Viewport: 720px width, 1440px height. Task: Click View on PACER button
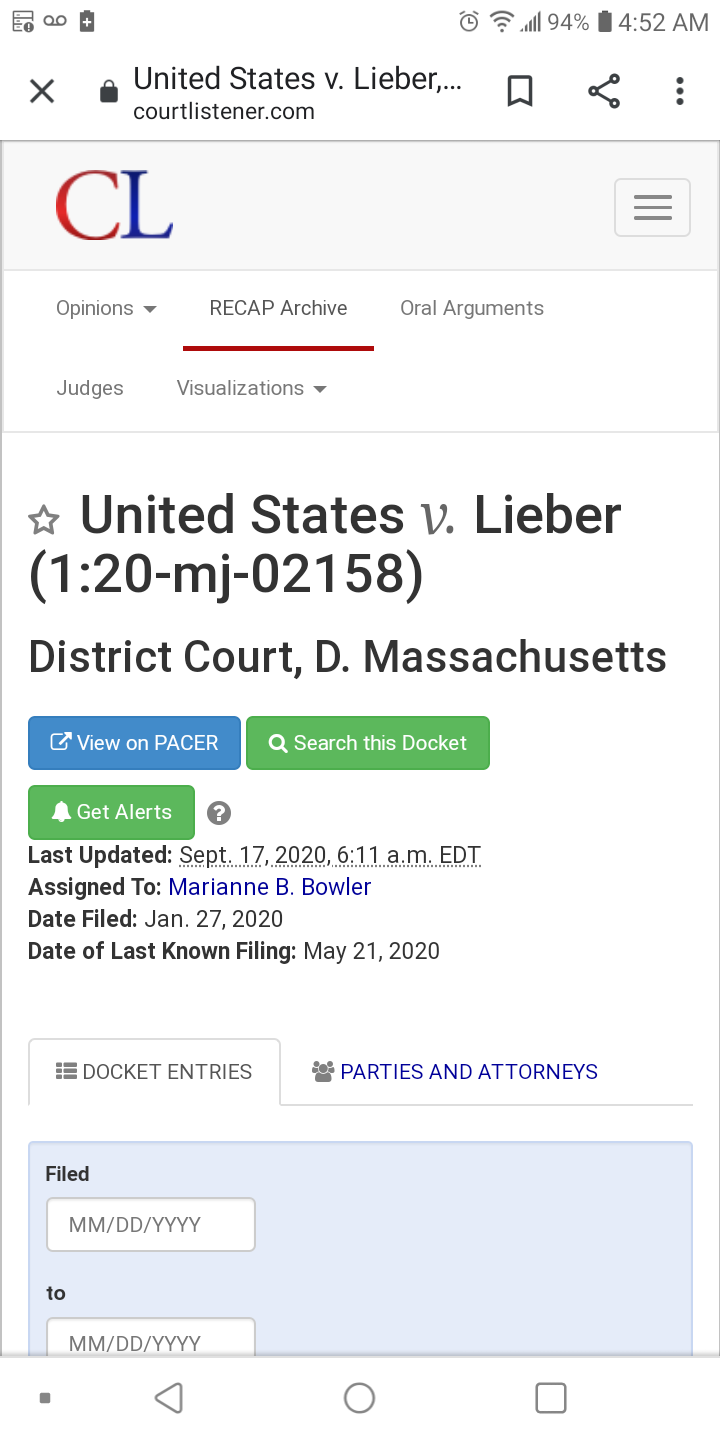[x=134, y=743]
